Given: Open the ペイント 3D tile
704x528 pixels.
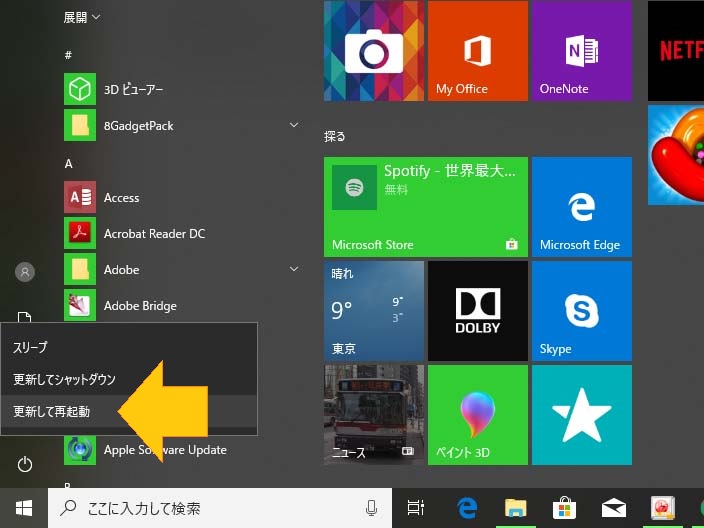Looking at the screenshot, I should (x=478, y=415).
